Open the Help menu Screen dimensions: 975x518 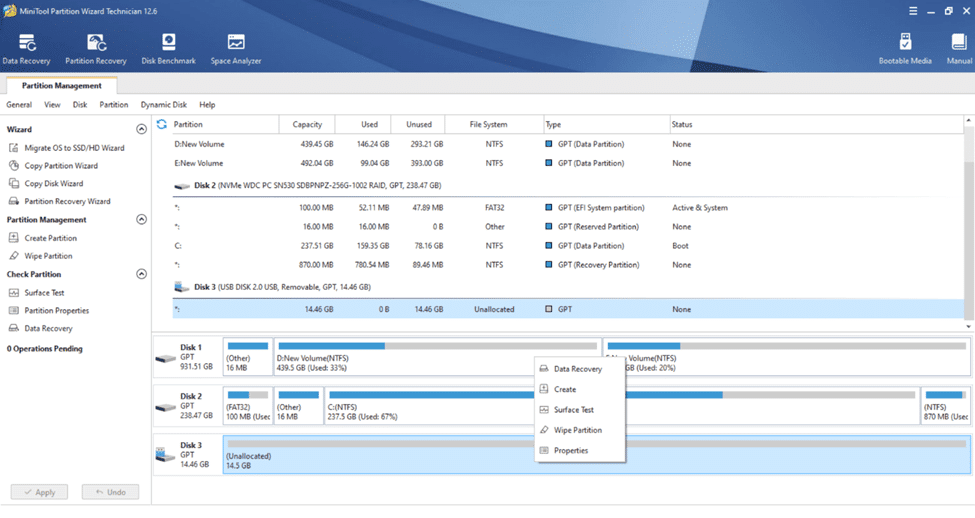point(207,105)
